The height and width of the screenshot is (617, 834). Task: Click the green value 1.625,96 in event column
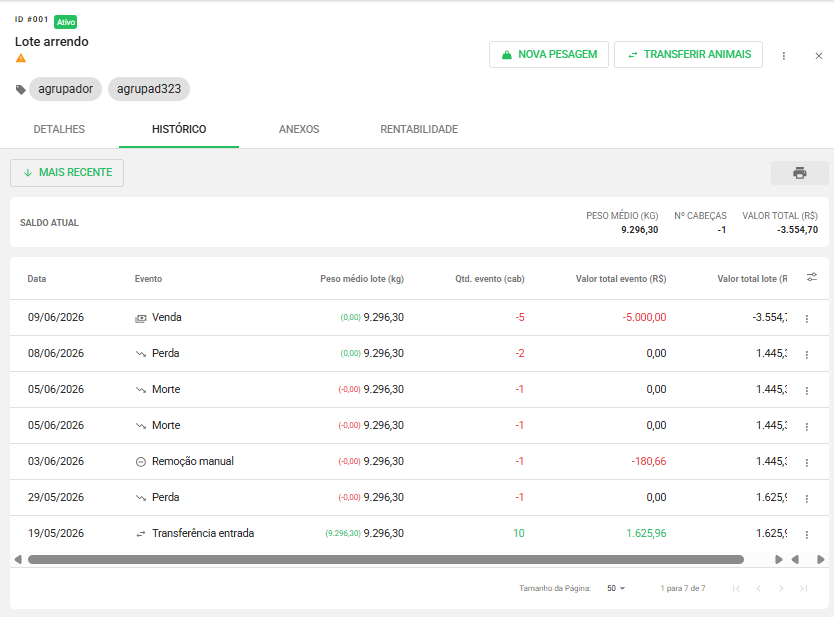[646, 533]
